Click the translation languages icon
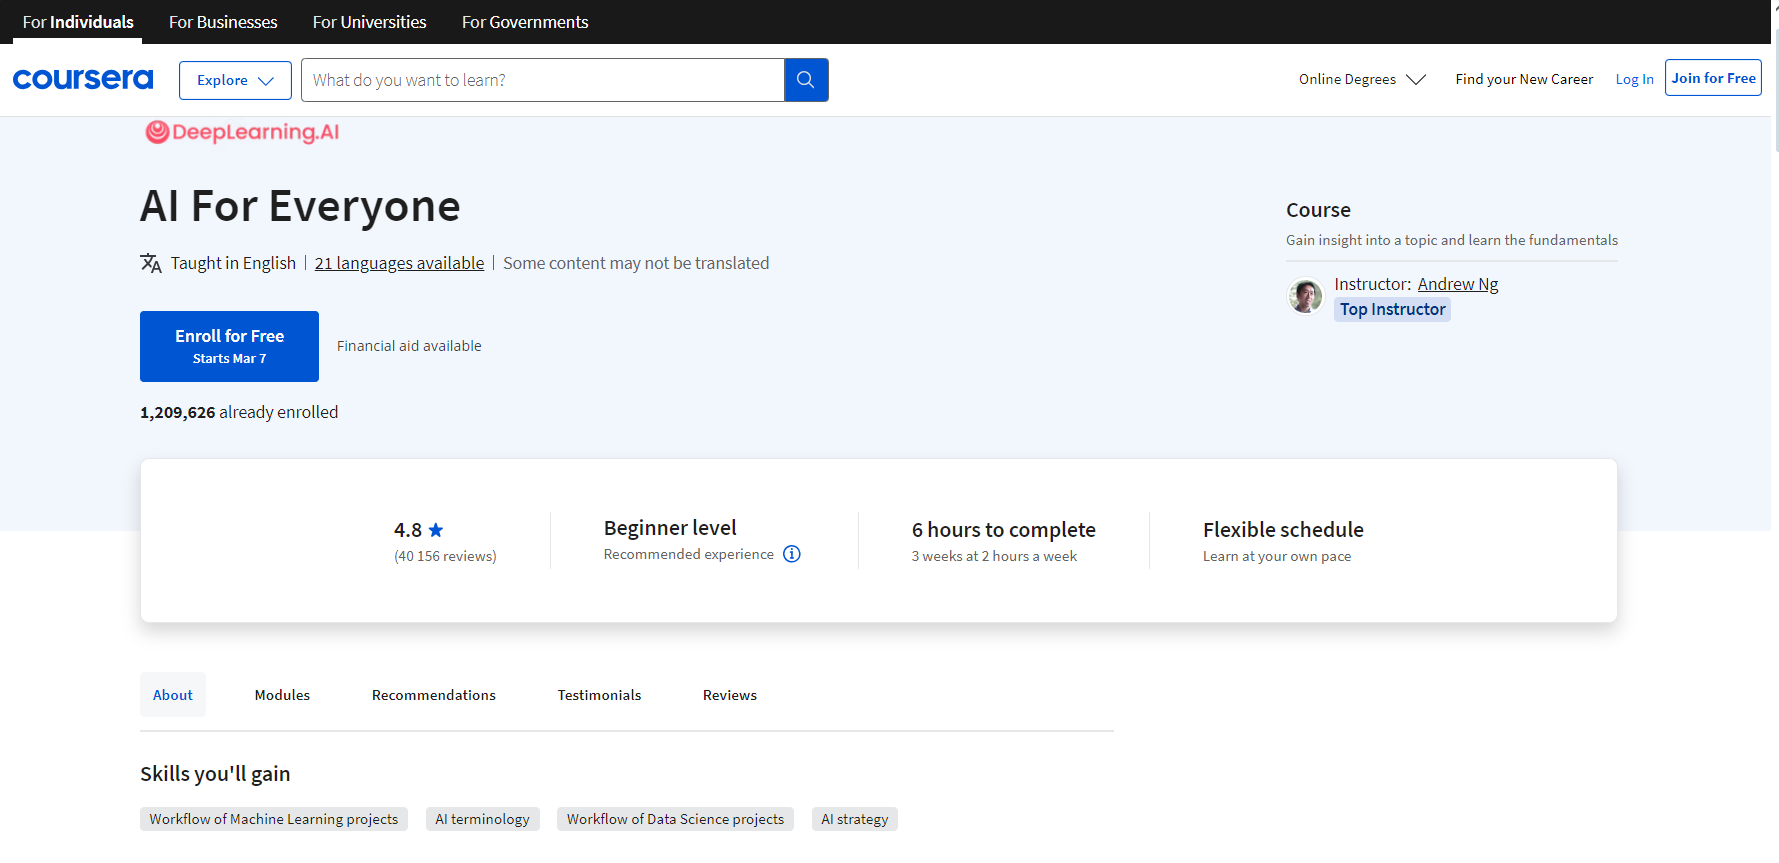Viewport: 1779px width, 863px height. 151,263
